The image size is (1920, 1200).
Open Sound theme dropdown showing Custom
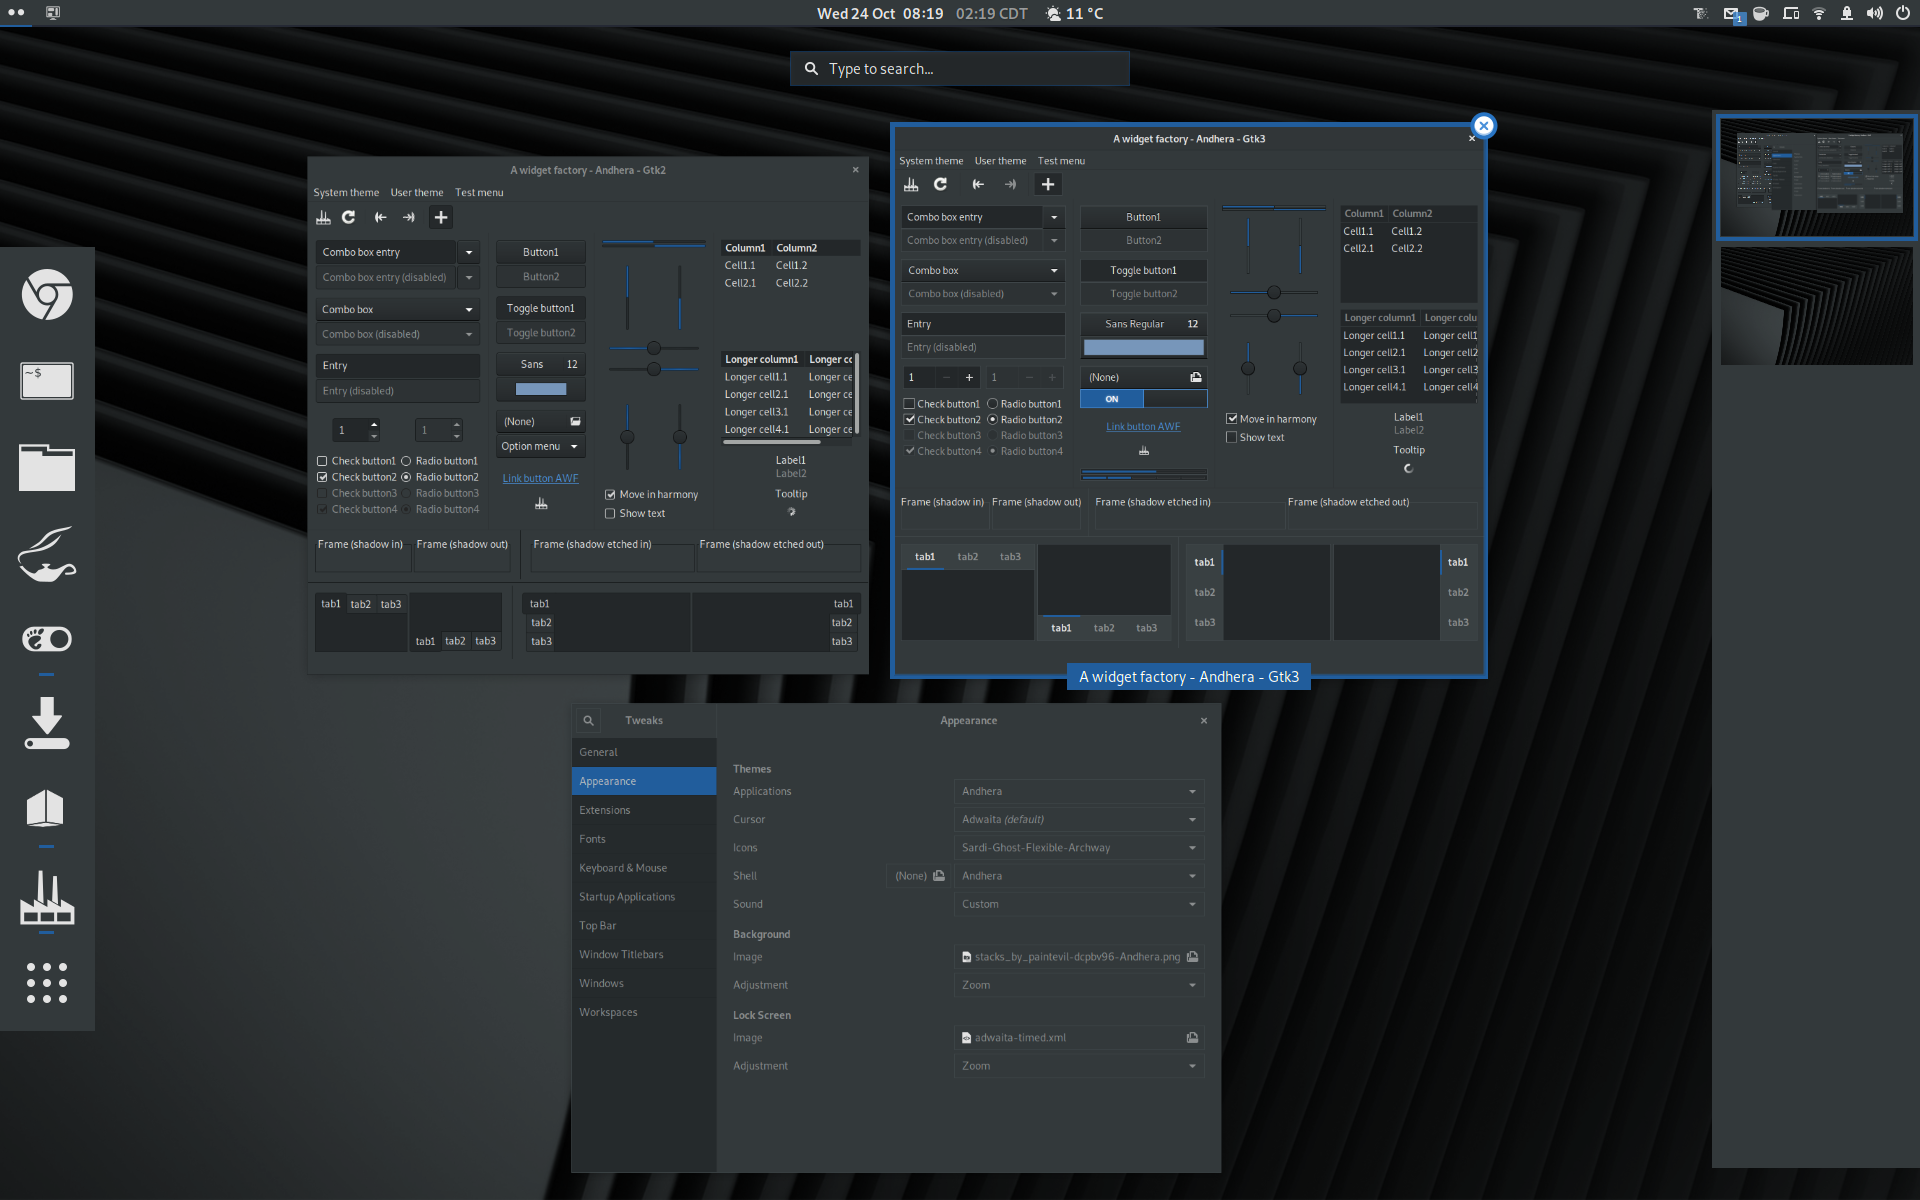click(1079, 904)
